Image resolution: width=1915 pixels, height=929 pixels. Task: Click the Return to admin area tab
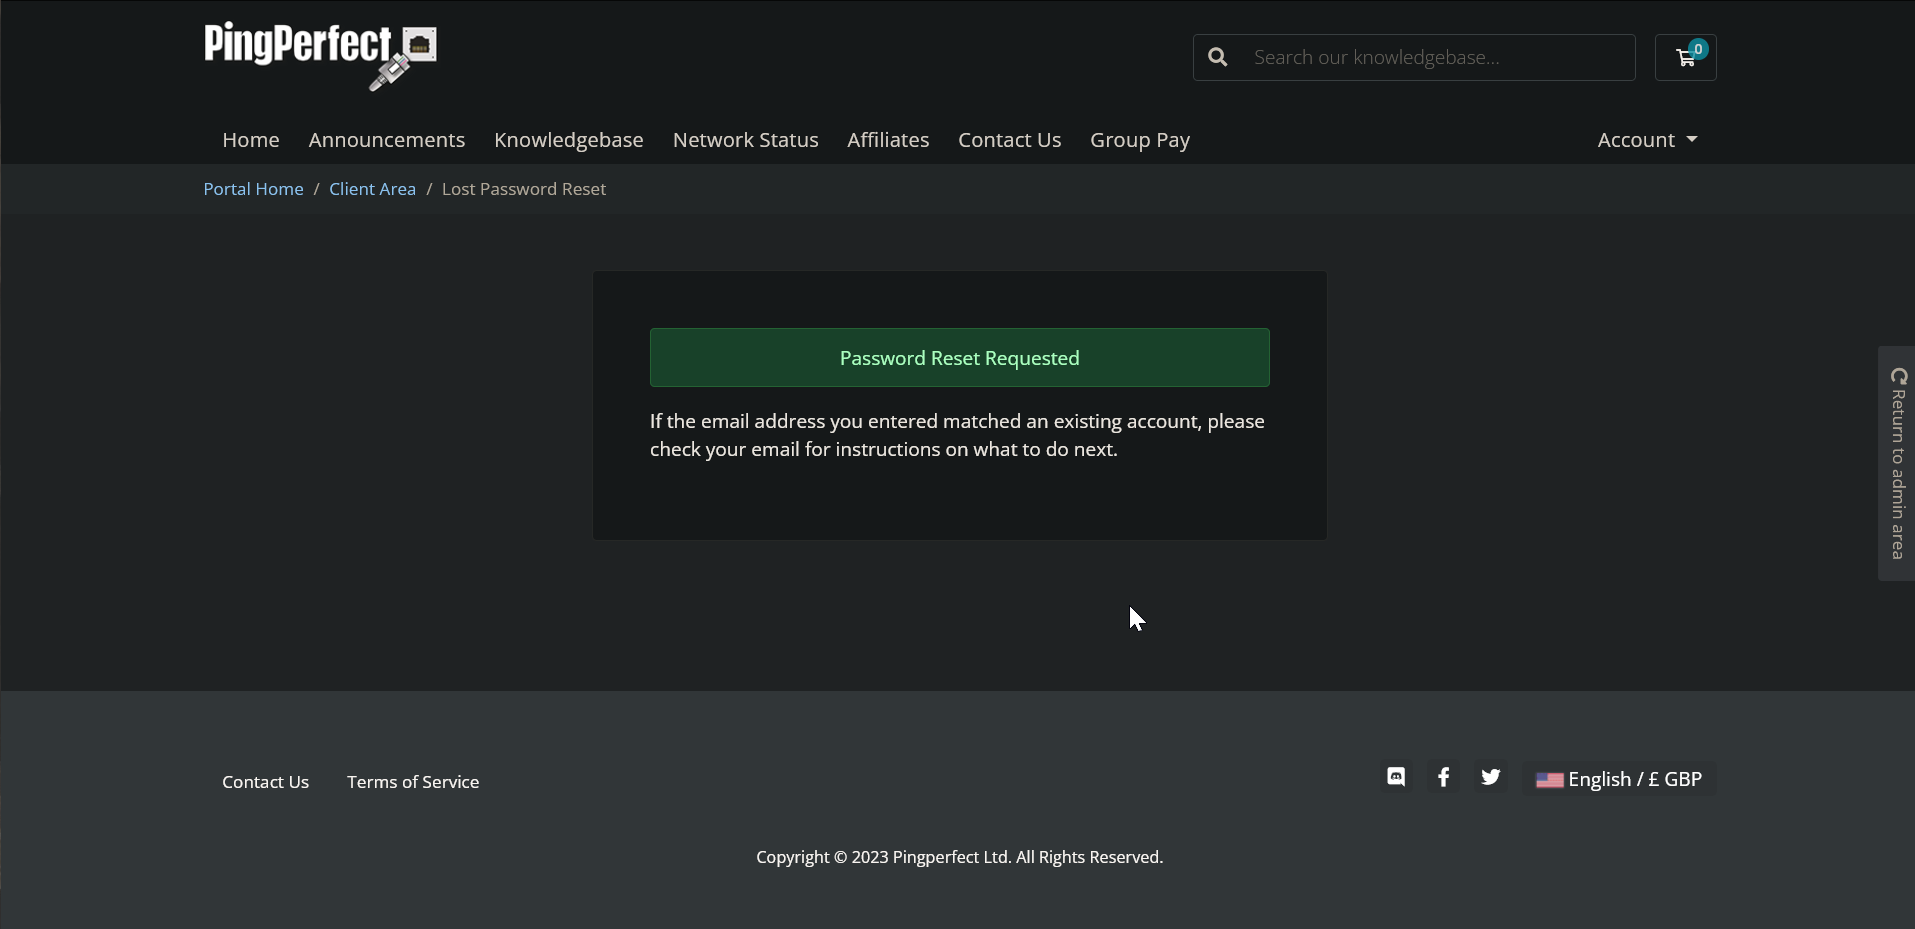tap(1897, 463)
